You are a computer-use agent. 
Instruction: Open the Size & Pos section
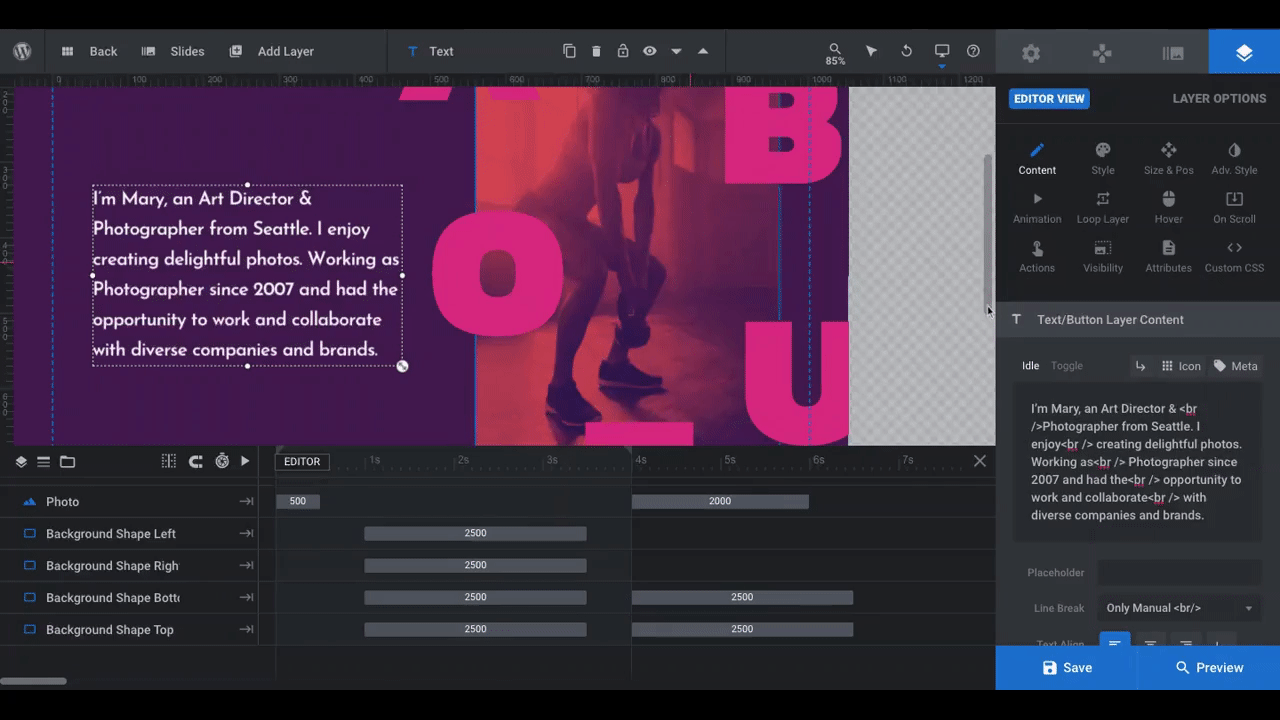pos(1169,159)
